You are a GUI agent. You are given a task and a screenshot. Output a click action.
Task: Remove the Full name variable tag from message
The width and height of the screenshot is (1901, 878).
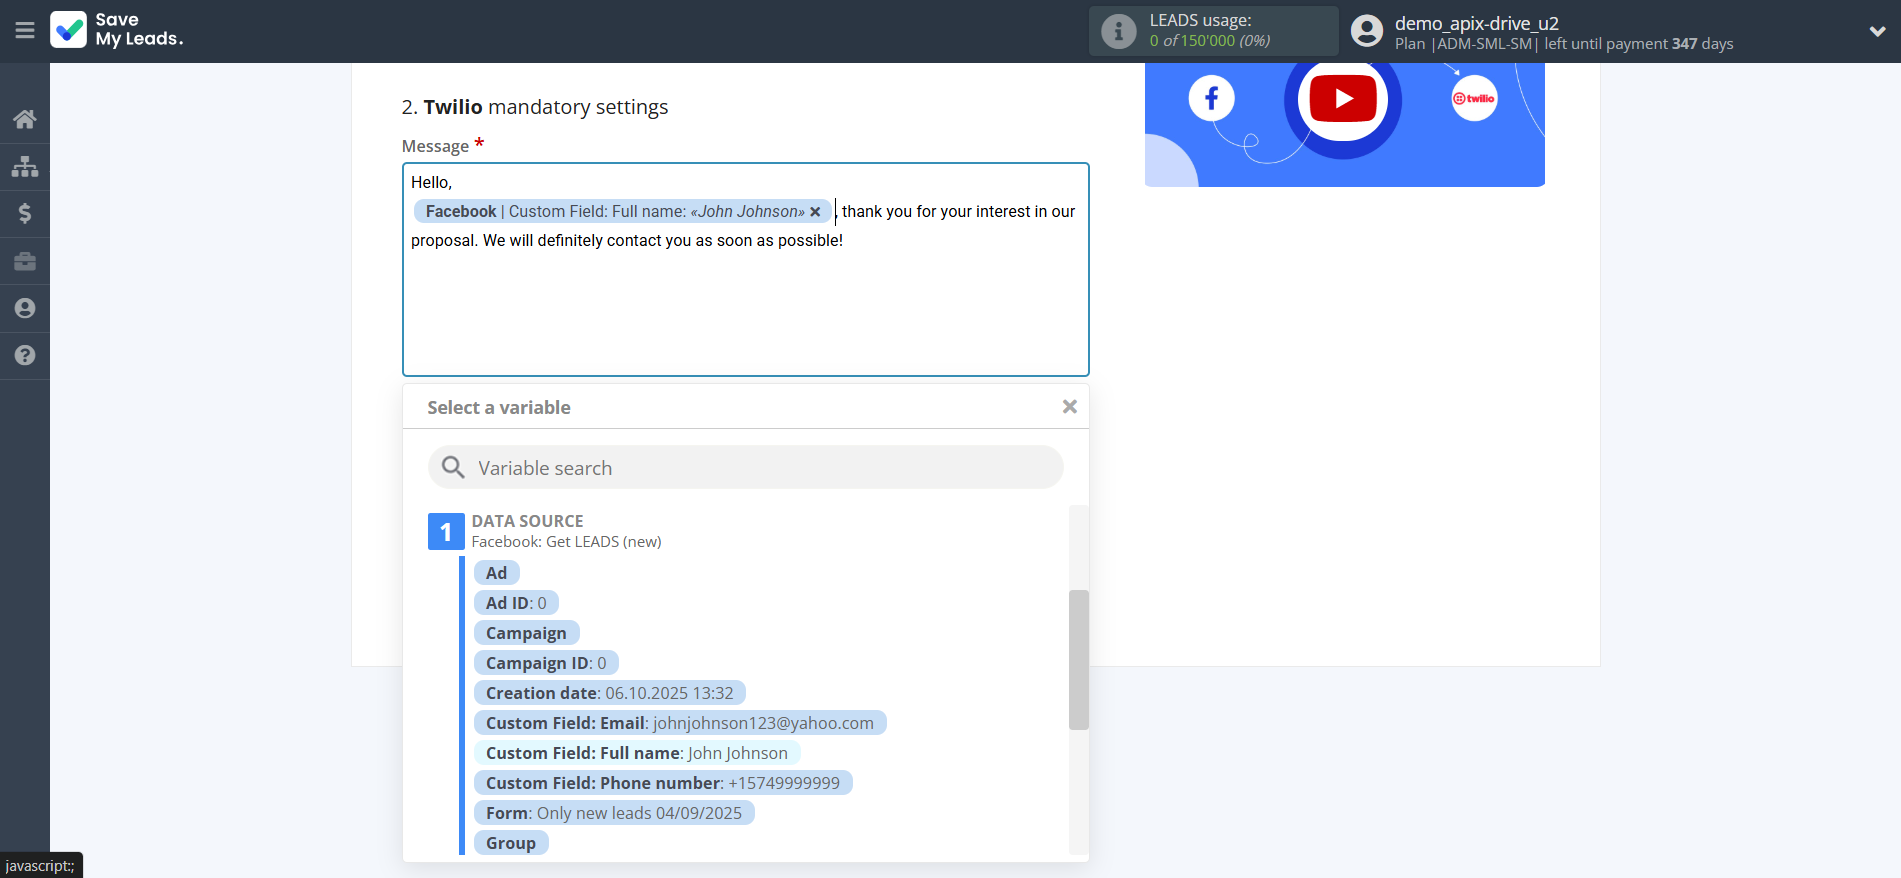coord(815,212)
